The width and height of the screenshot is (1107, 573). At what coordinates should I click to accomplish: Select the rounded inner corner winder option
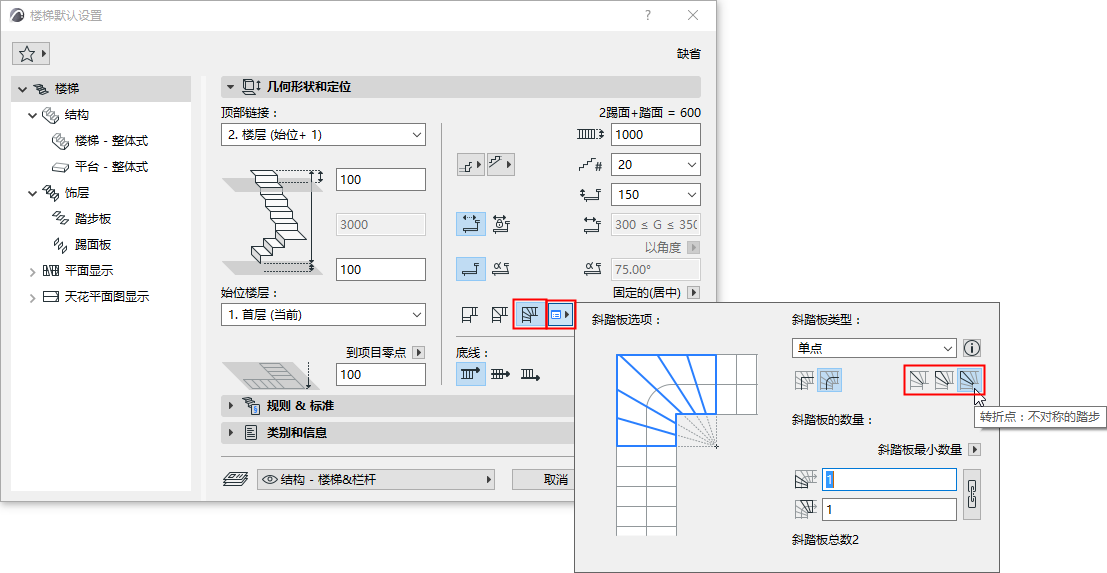(x=830, y=382)
